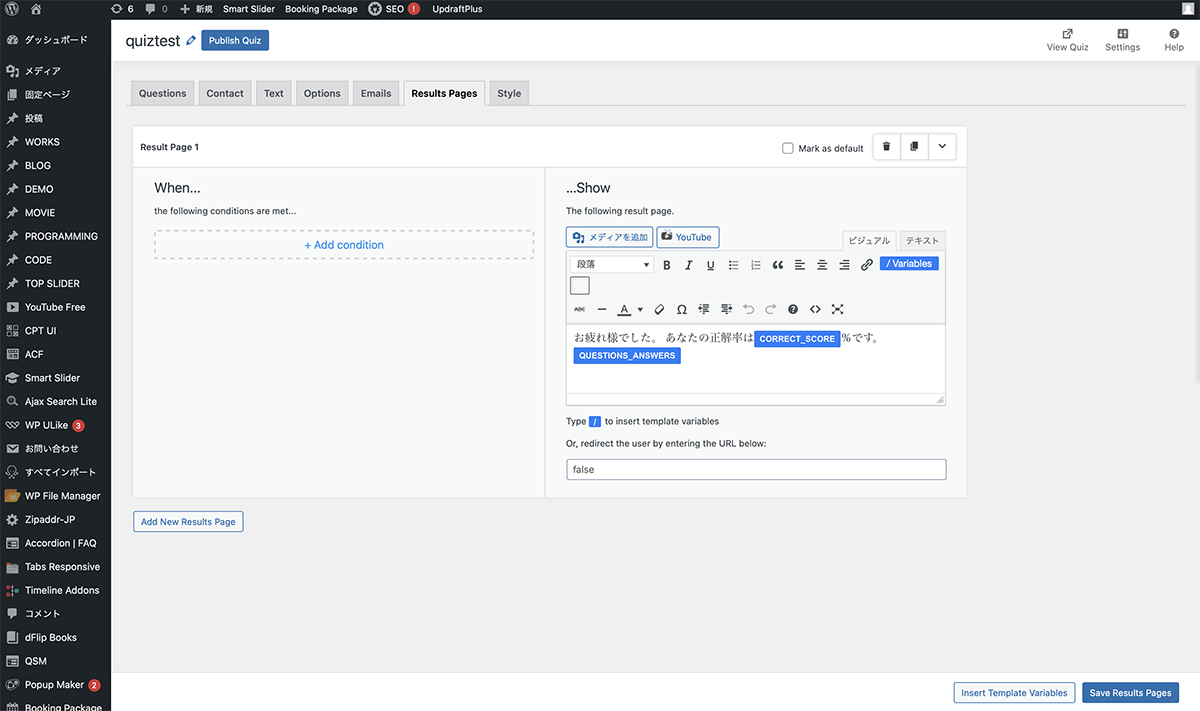
Task: Duplicate Result Page 1
Action: pyautogui.click(x=914, y=147)
